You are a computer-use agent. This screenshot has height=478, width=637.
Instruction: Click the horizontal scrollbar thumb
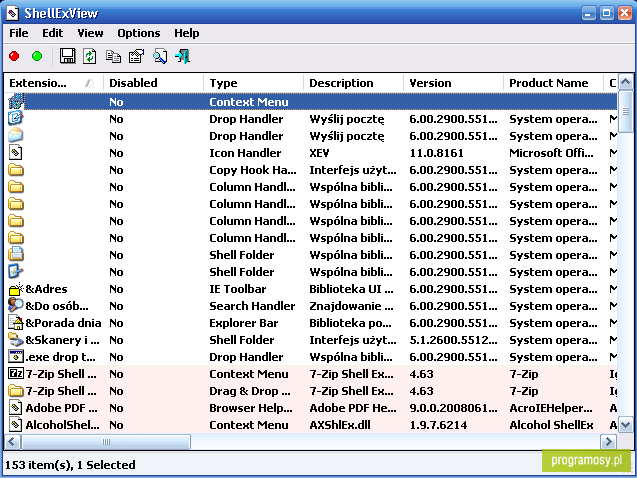[106, 441]
